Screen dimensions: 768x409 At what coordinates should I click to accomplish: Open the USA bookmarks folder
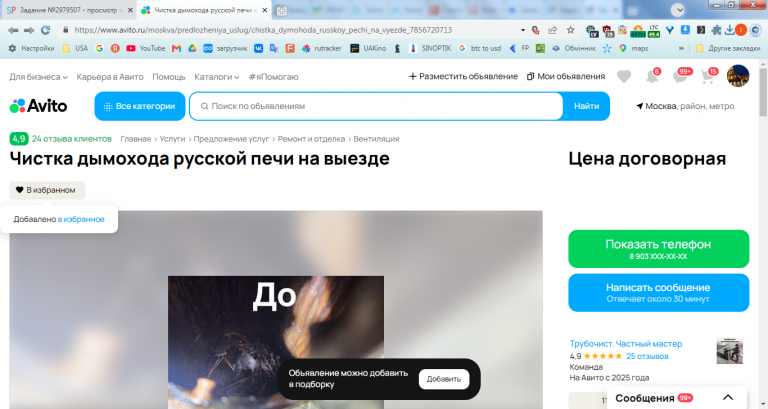pyautogui.click(x=75, y=48)
